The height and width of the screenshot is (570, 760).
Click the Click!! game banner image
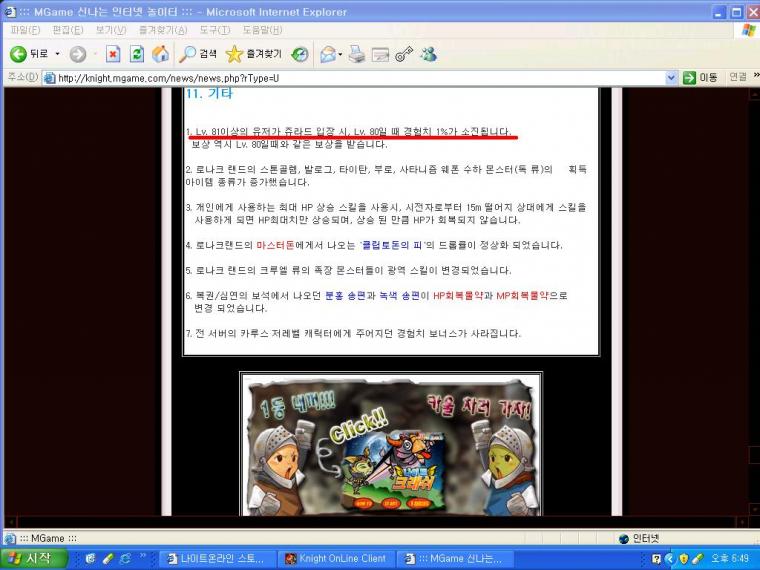point(391,444)
